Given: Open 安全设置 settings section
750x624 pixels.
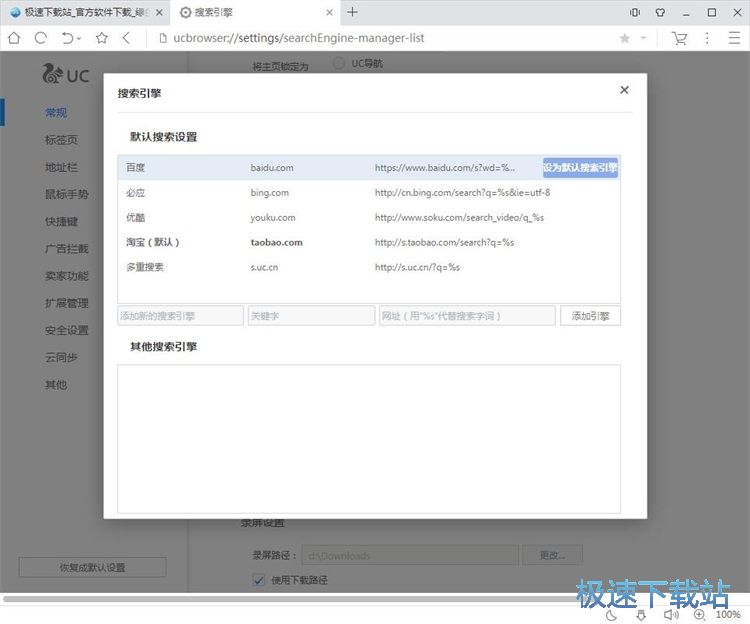Looking at the screenshot, I should click(x=66, y=330).
